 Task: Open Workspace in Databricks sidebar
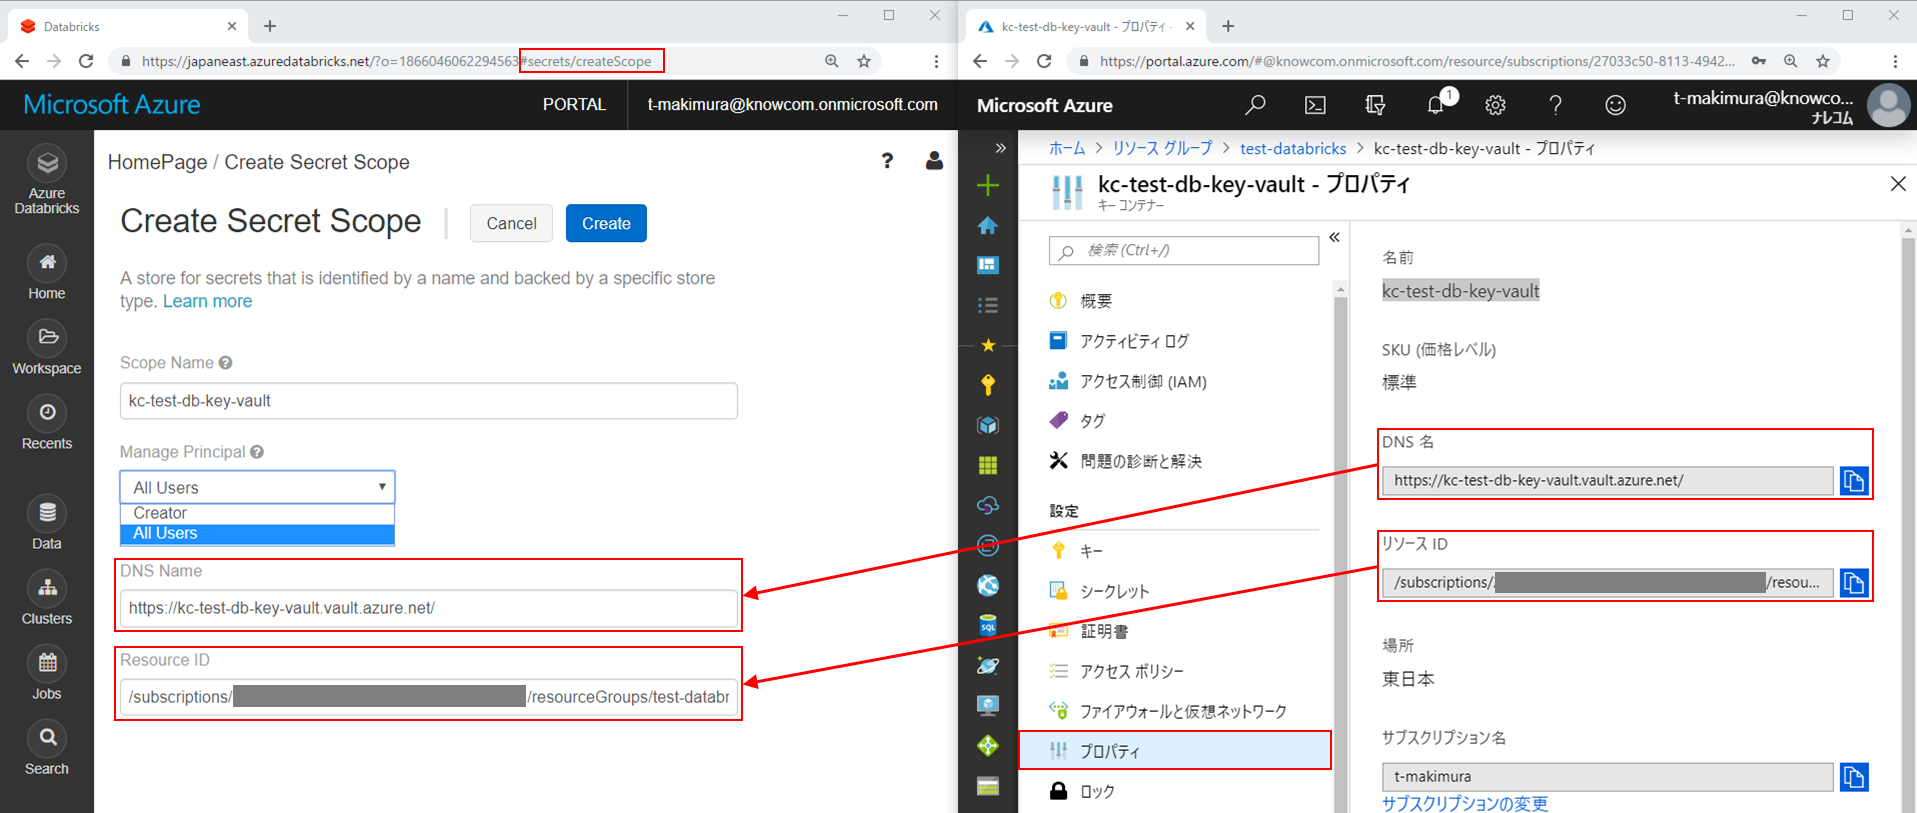[47, 350]
